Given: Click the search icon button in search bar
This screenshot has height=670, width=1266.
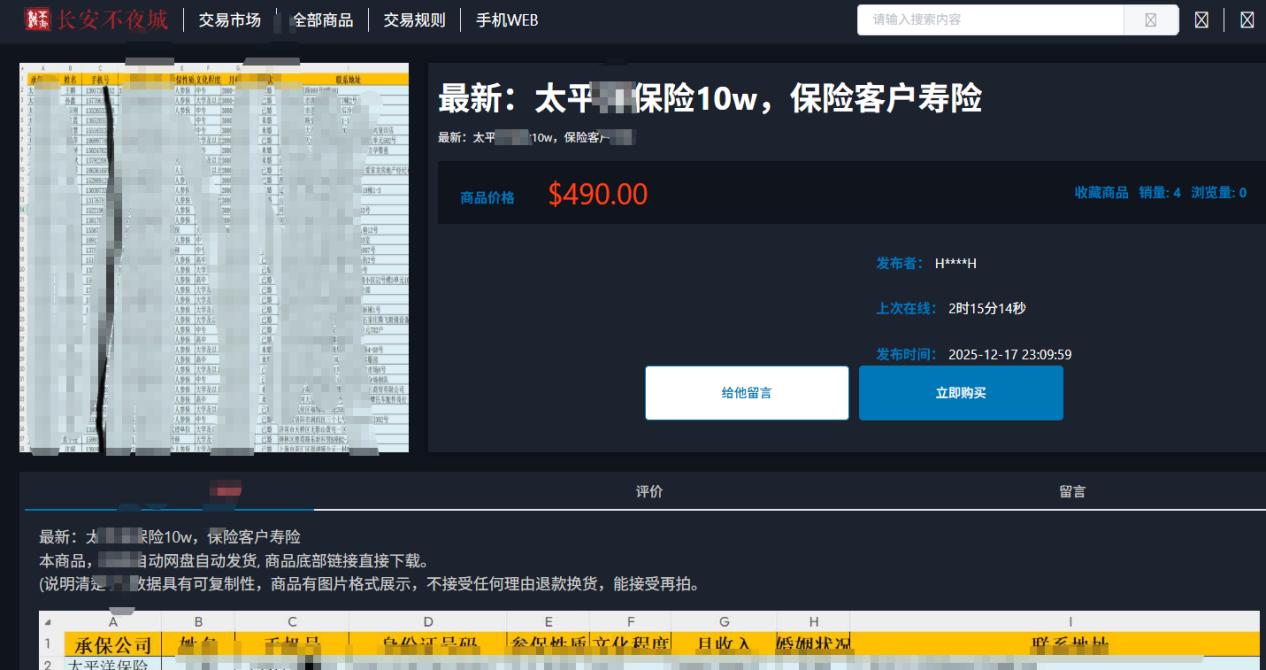Looking at the screenshot, I should point(1151,20).
